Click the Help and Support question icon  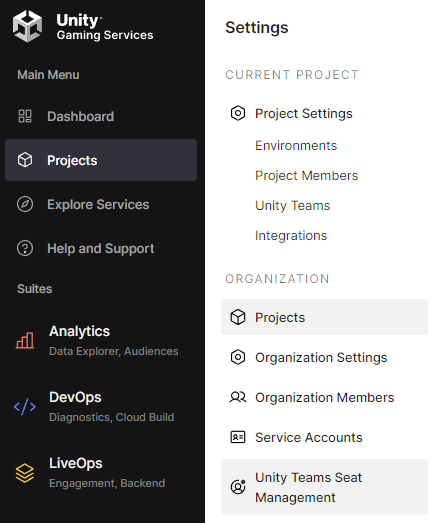coord(25,248)
